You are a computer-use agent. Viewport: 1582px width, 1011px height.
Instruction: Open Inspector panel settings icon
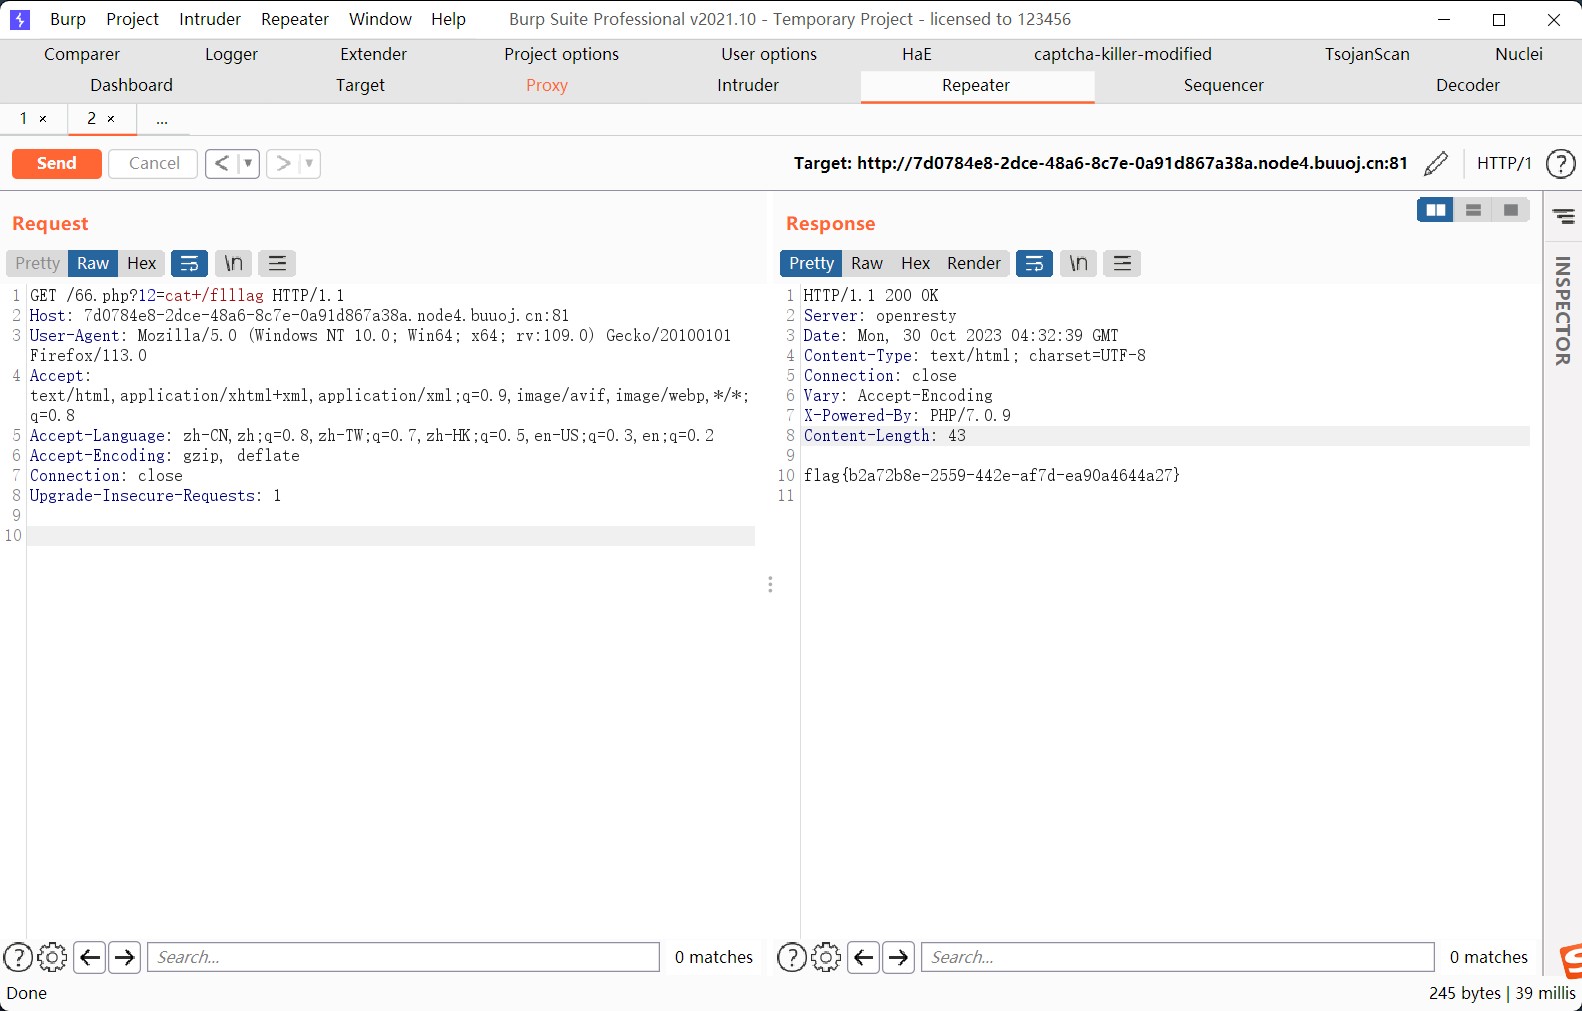(x=1564, y=217)
